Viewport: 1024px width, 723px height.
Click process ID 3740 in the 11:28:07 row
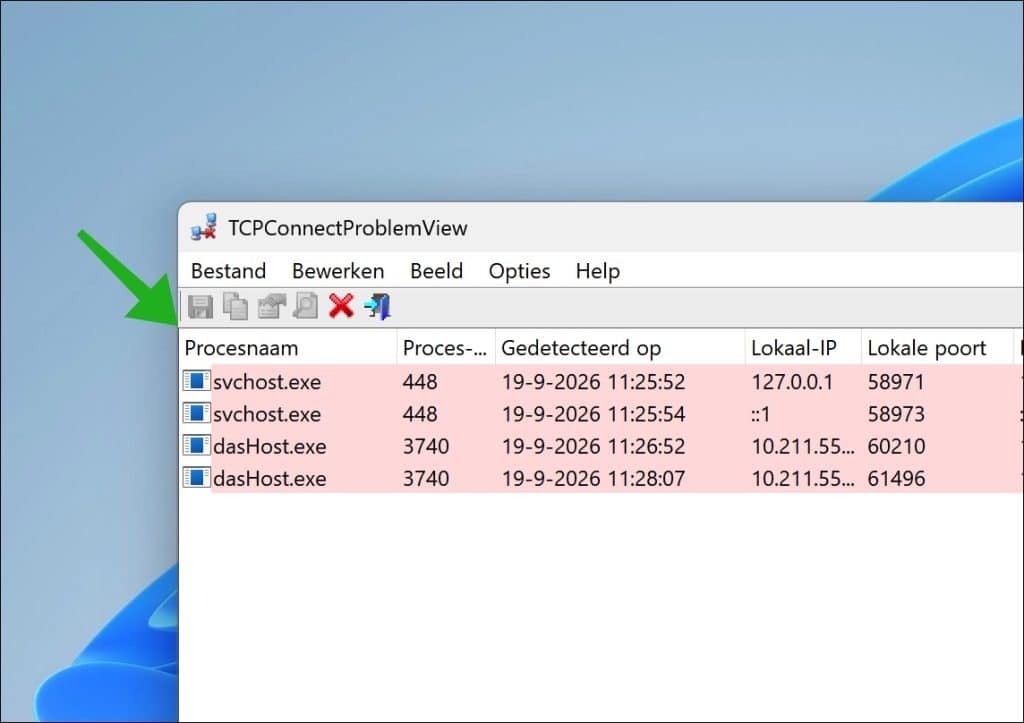click(x=426, y=478)
